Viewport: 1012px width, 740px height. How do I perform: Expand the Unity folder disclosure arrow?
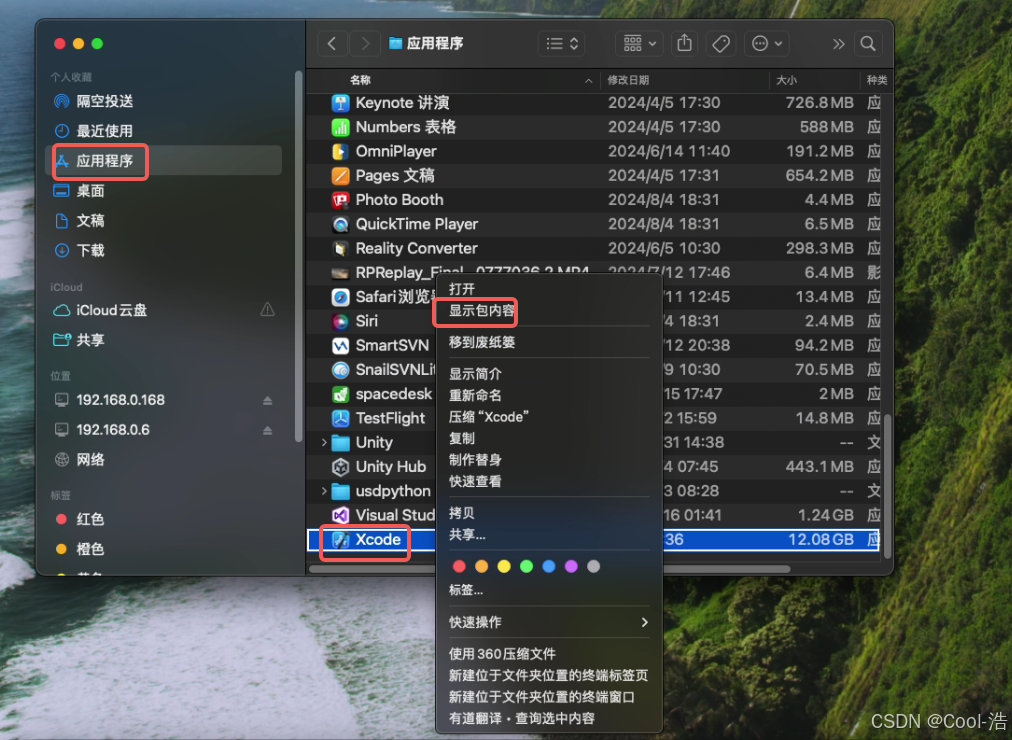324,443
